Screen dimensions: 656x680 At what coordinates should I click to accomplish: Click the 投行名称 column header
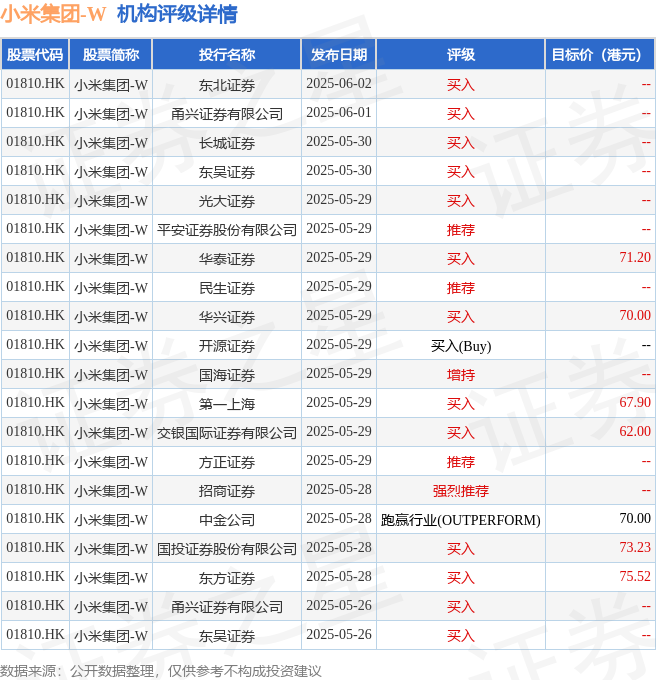[x=227, y=55]
